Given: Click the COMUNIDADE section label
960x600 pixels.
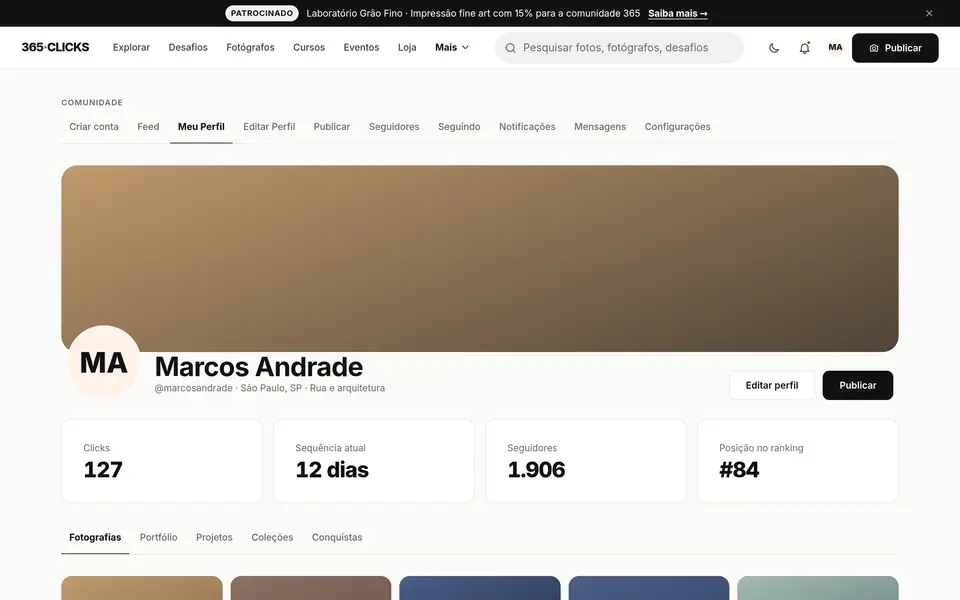Looking at the screenshot, I should pos(92,102).
